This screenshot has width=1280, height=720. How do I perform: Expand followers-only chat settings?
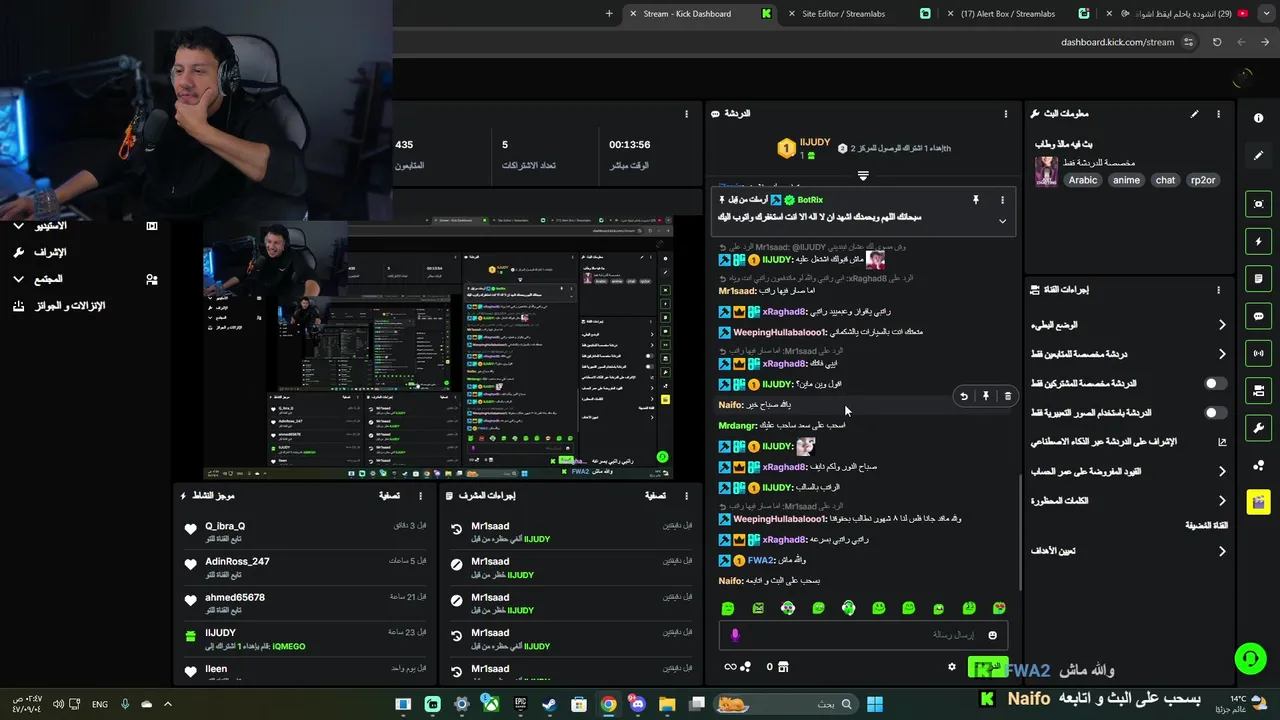[x=1221, y=354]
